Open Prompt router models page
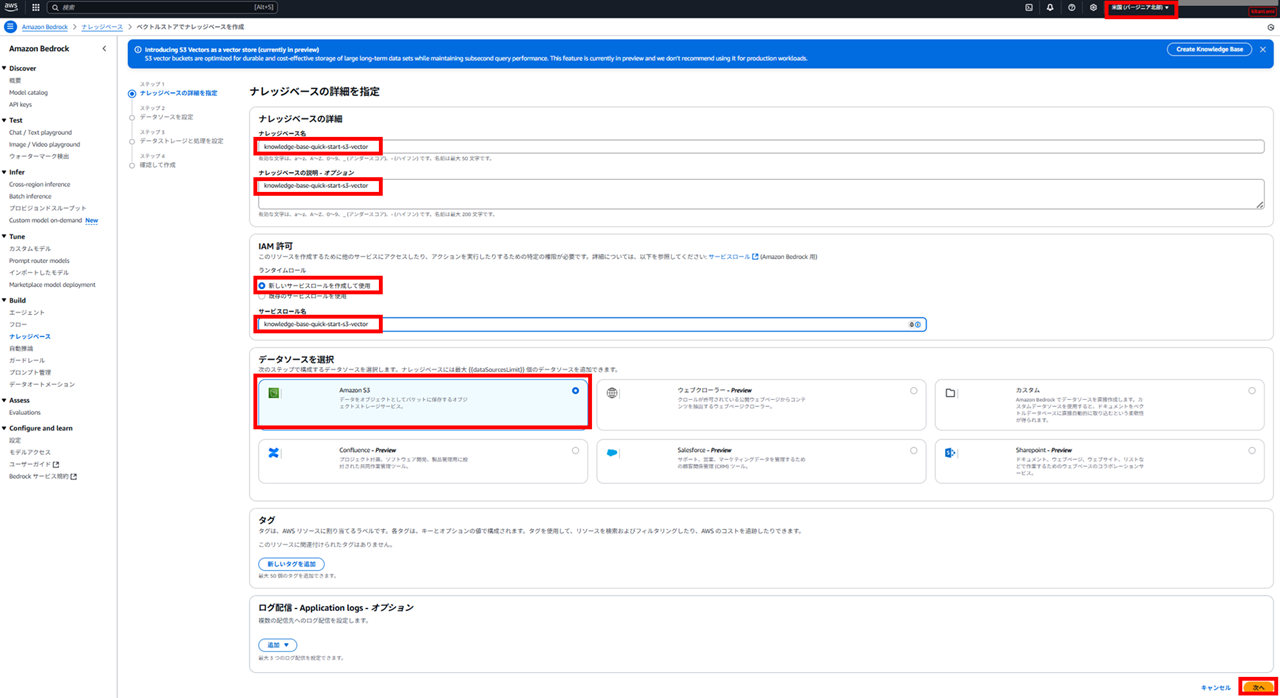 click(39, 260)
